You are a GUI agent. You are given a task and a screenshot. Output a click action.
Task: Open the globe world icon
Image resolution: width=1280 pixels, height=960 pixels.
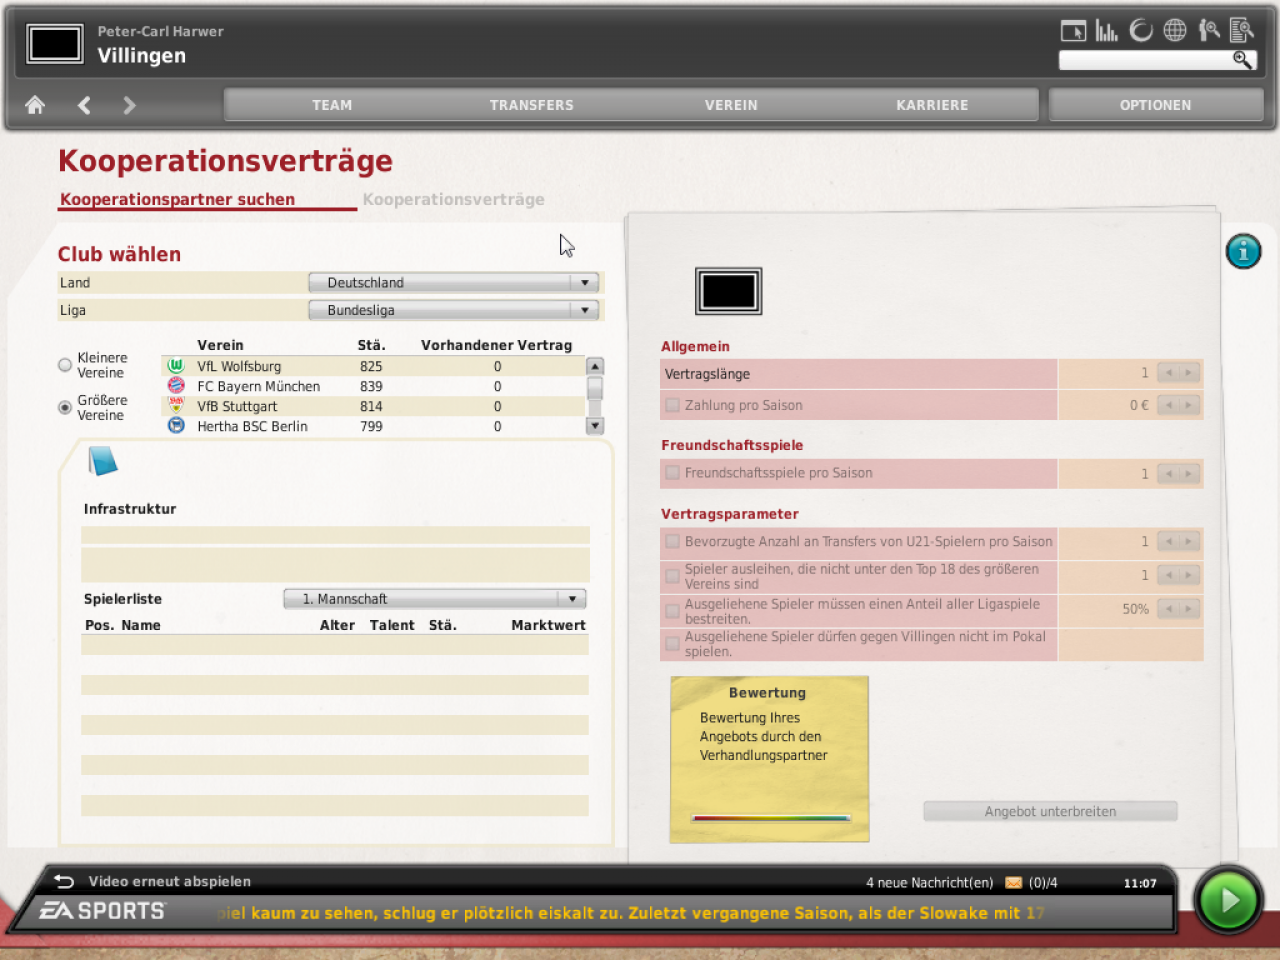(1175, 31)
